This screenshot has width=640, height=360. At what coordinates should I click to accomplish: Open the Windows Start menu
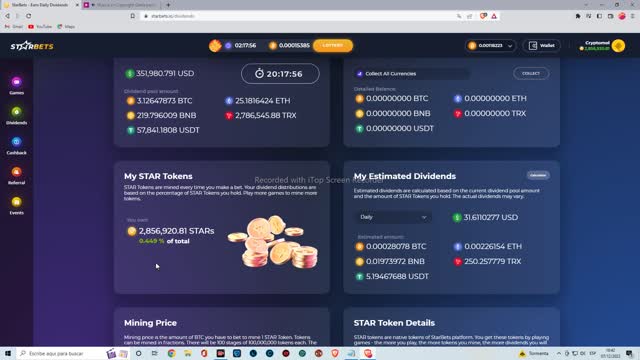8,353
